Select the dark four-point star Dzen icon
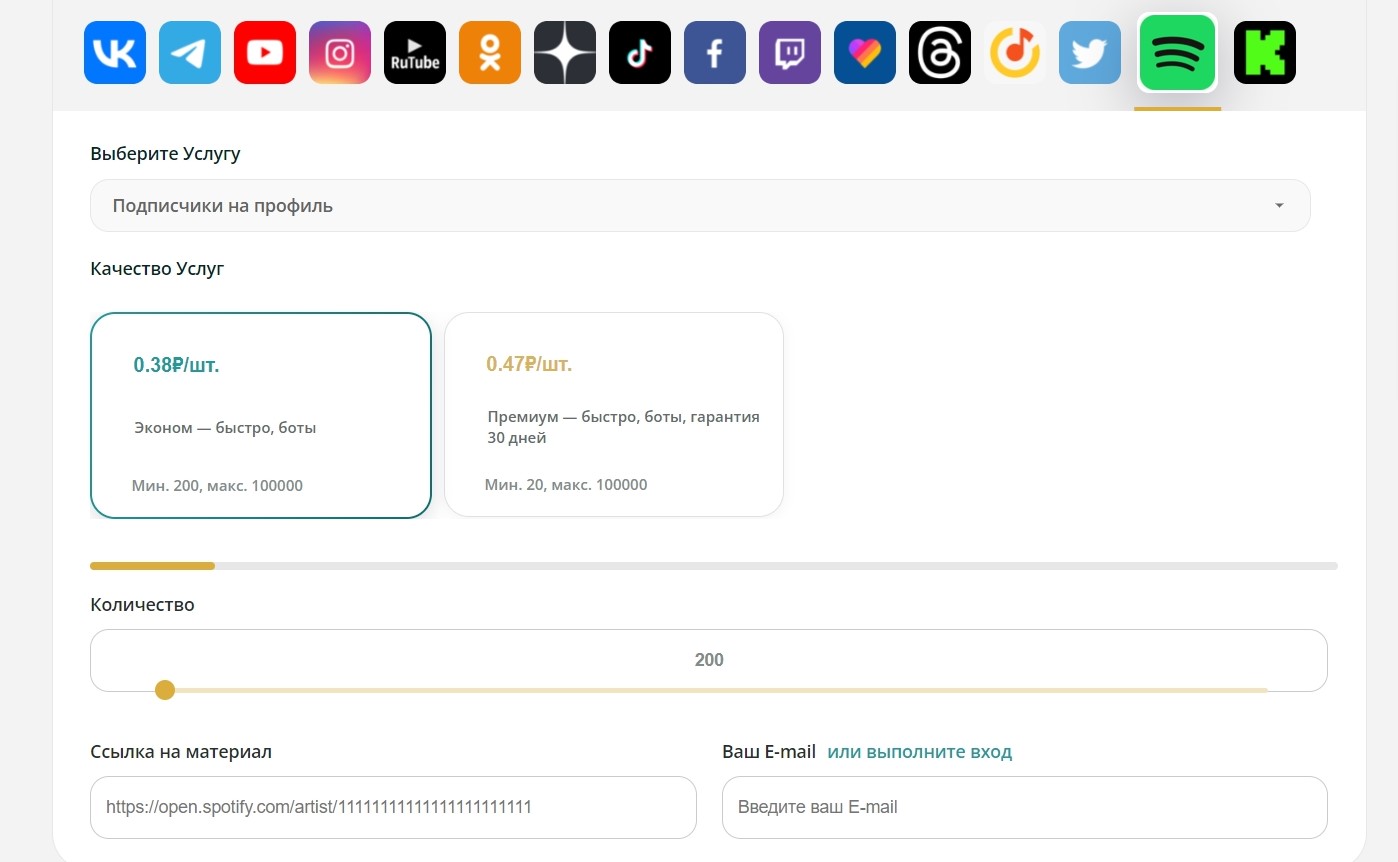The image size is (1398, 862). (x=565, y=53)
